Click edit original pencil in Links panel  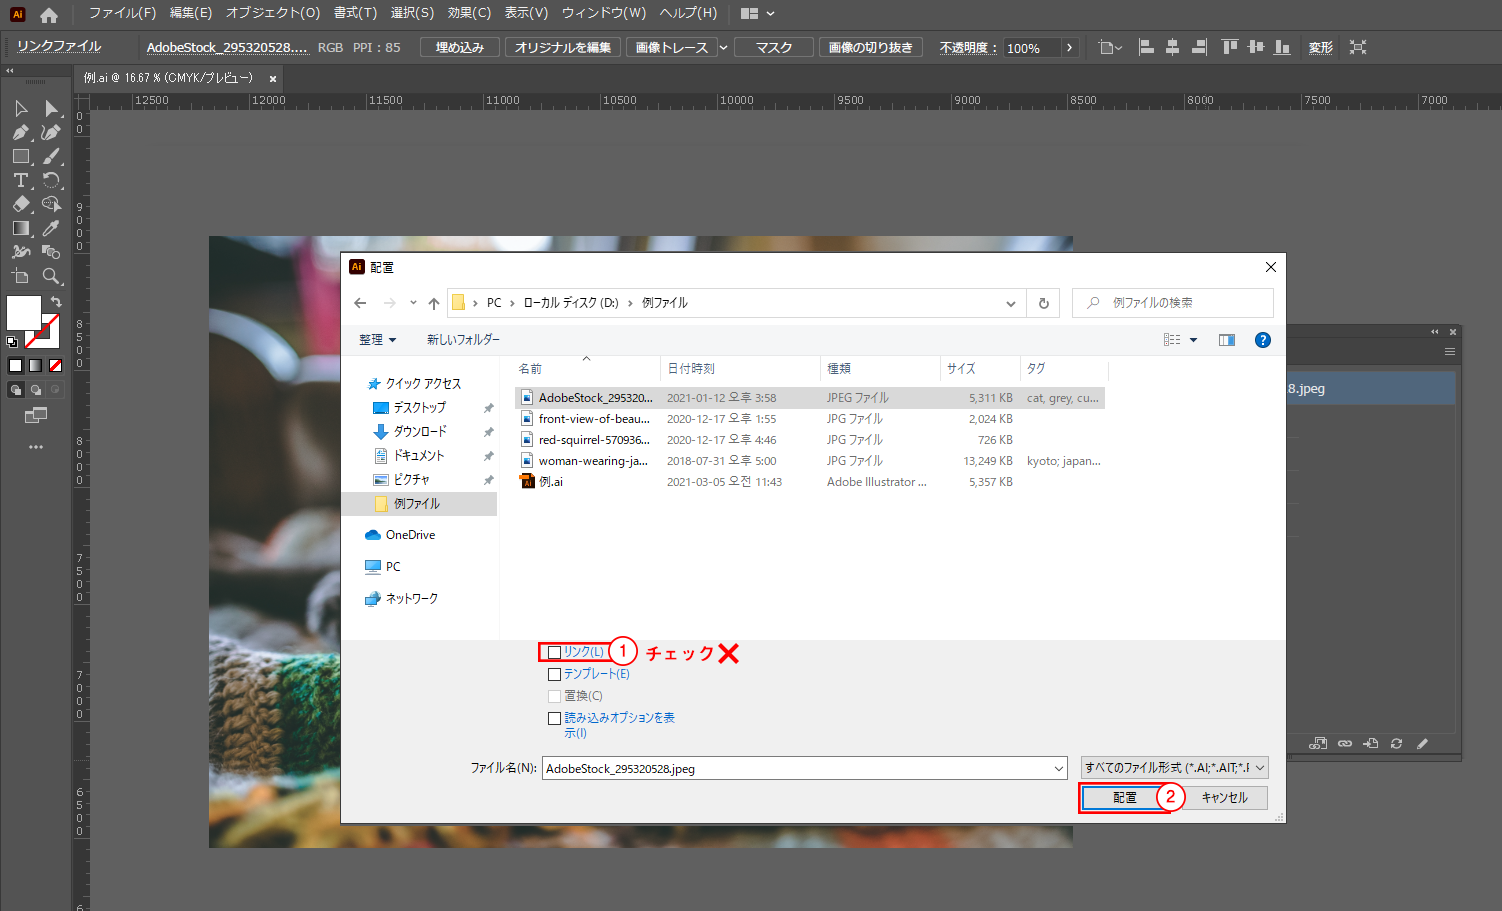point(1422,743)
